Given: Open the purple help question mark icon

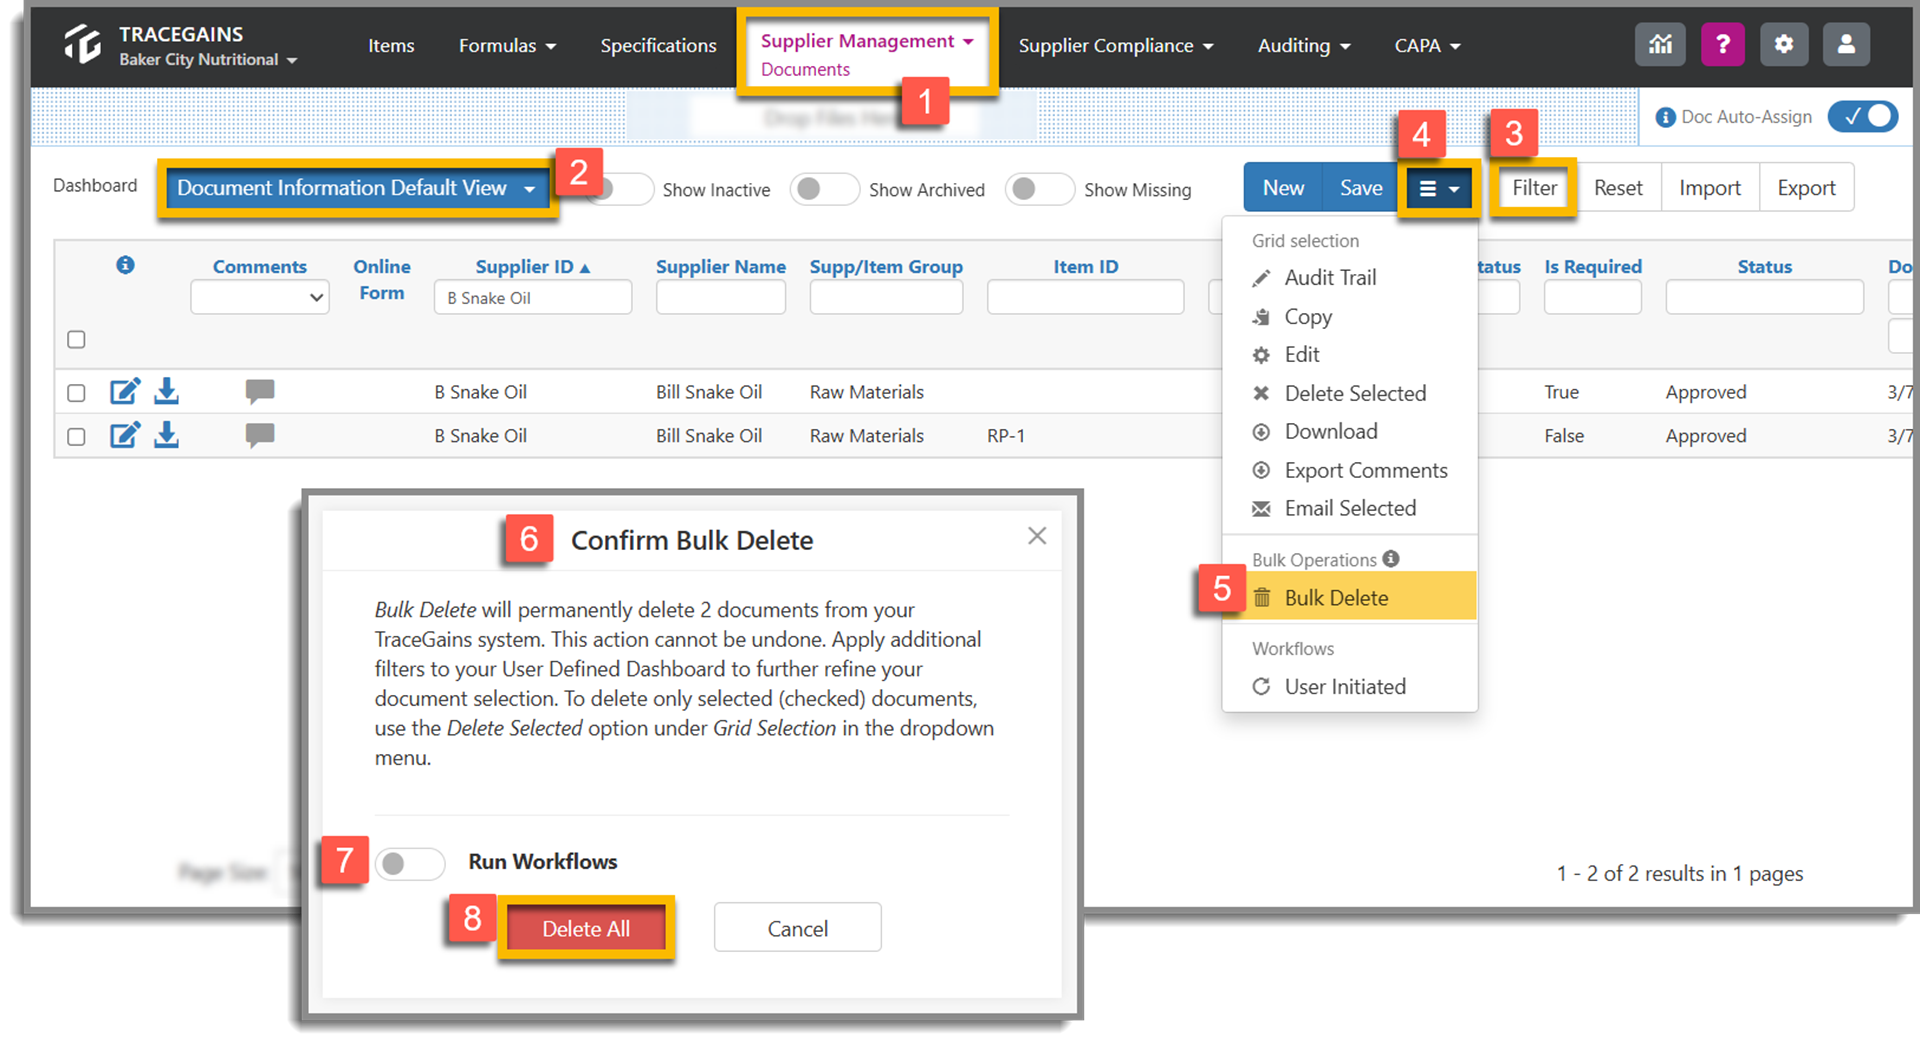Looking at the screenshot, I should point(1722,45).
